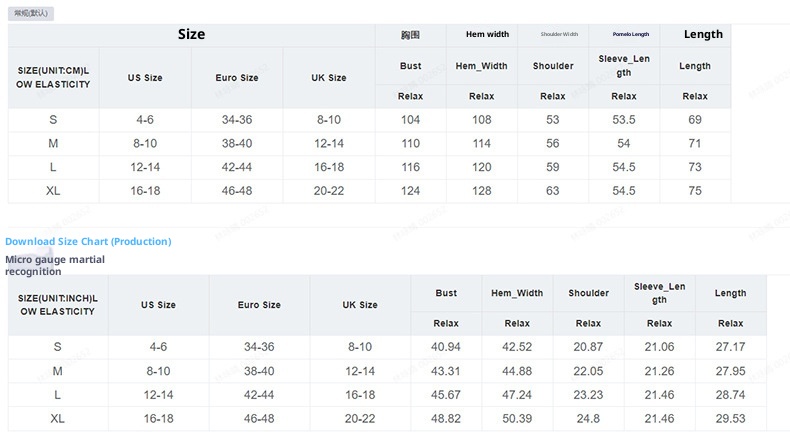The height and width of the screenshot is (447, 790).
Task: Click the sleeve length value 21.06 cell
Action: coord(659,347)
